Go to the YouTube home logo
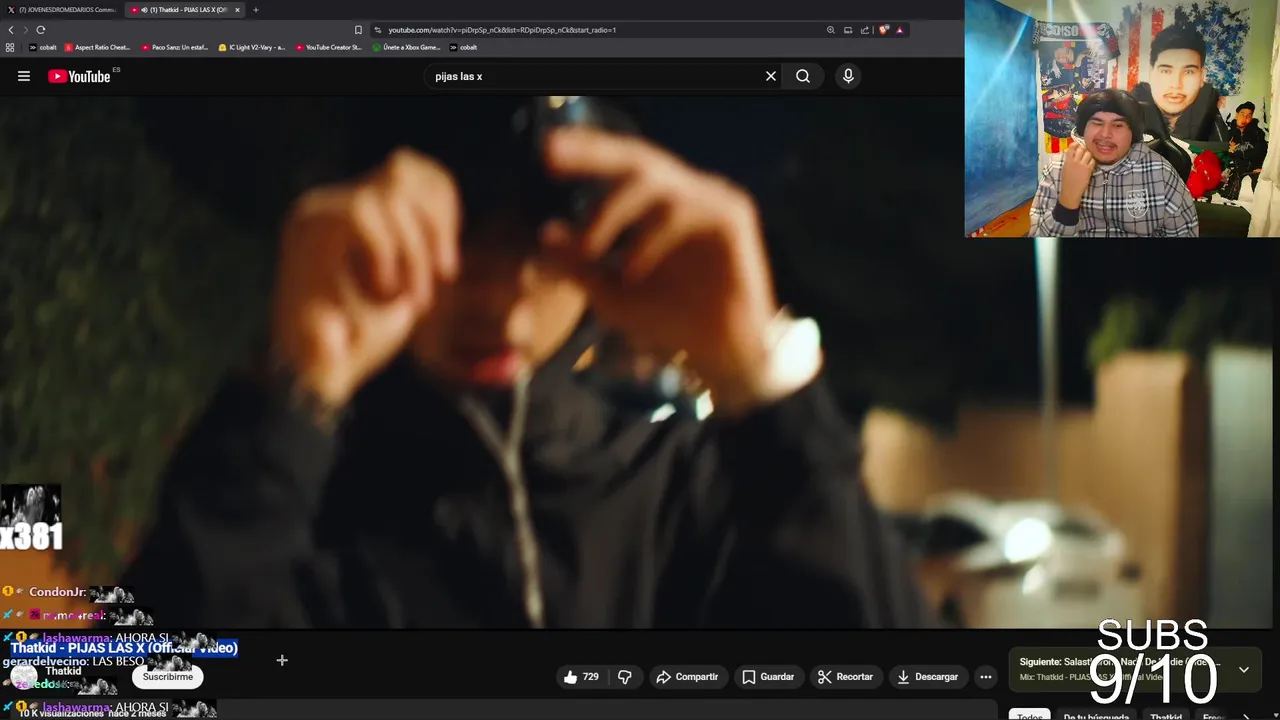 point(79,76)
